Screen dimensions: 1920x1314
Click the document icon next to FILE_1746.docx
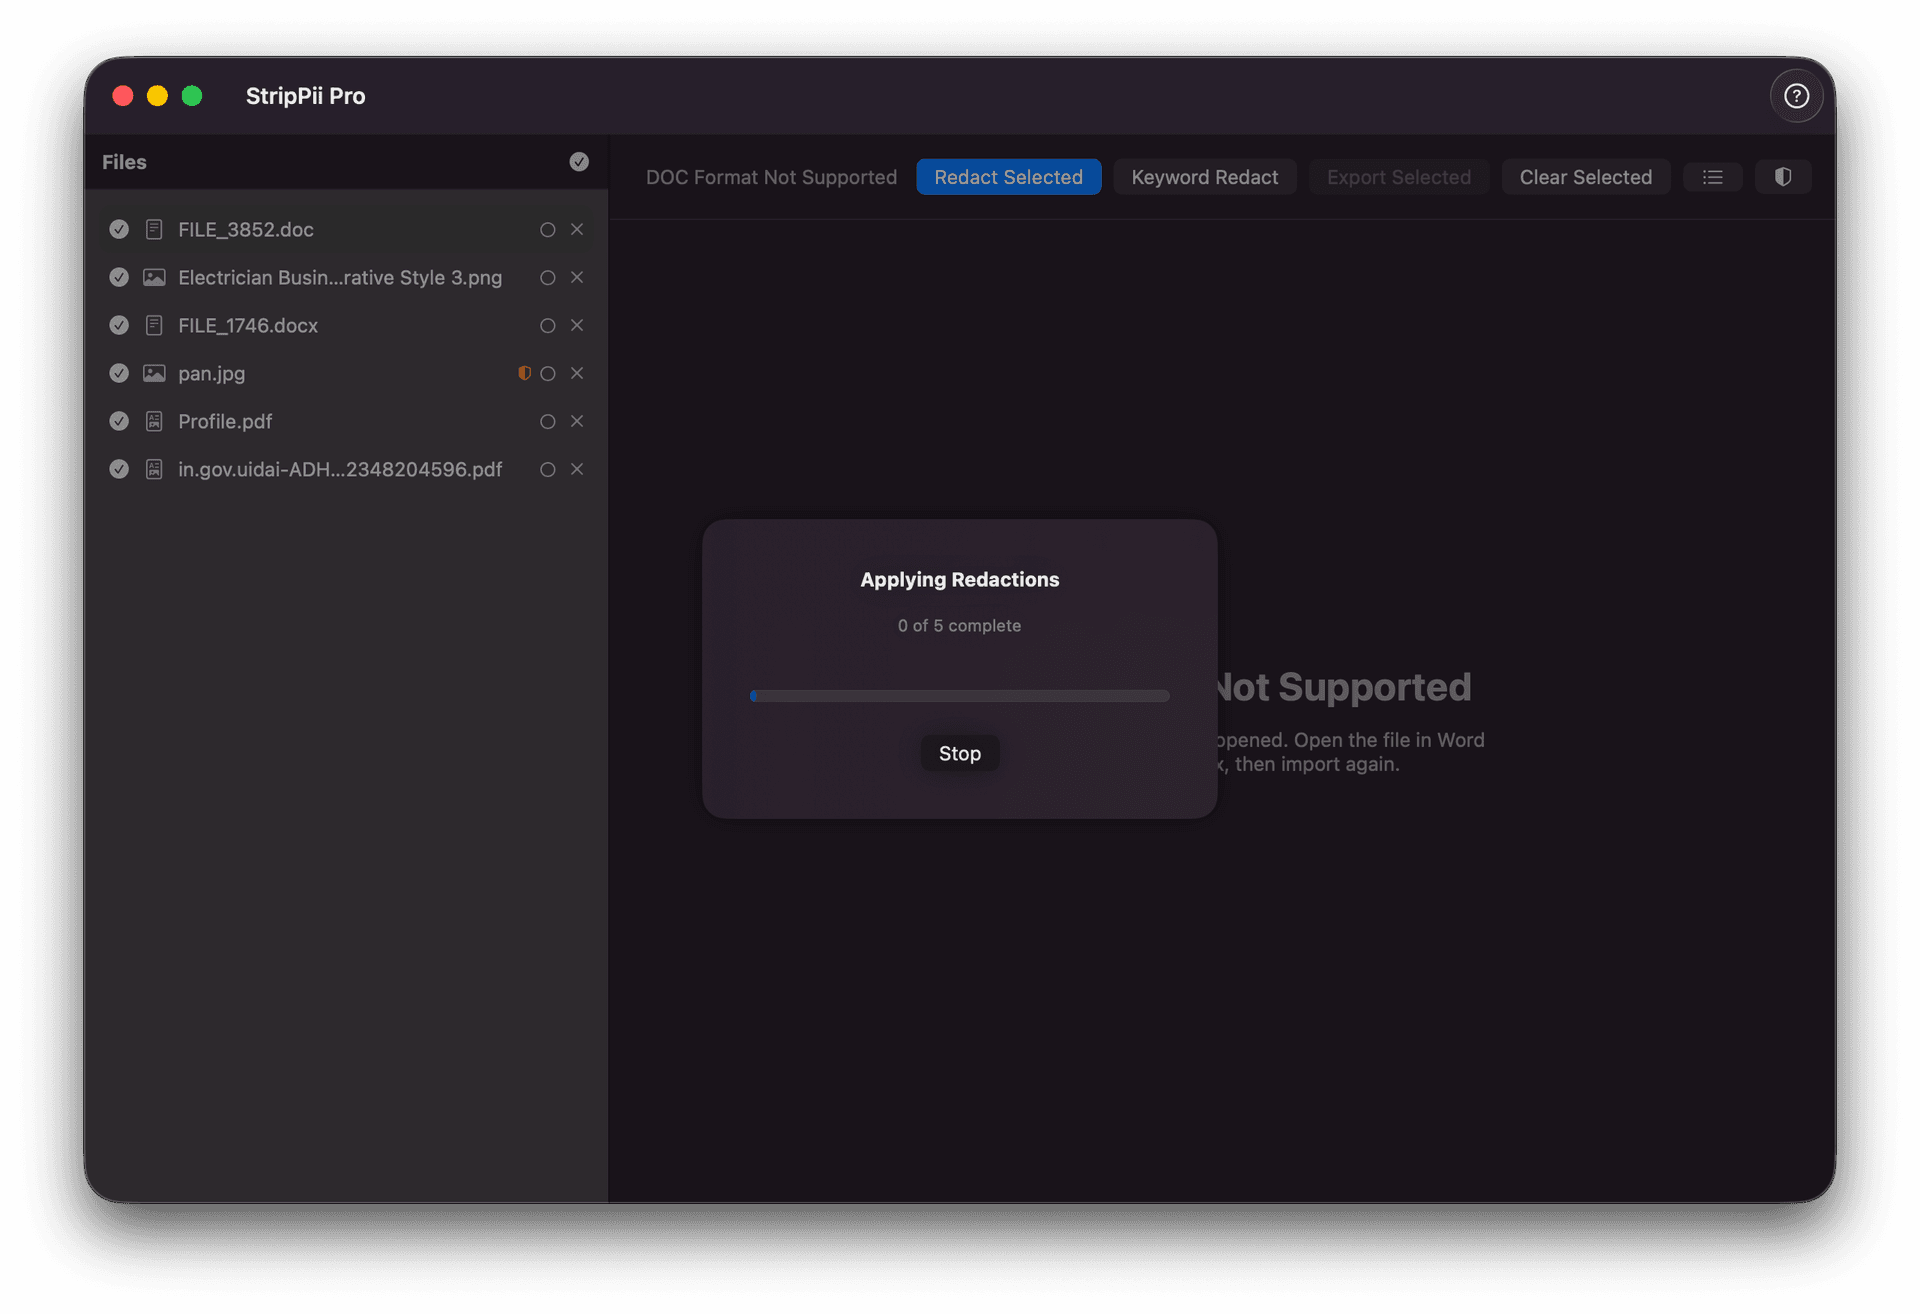[154, 325]
